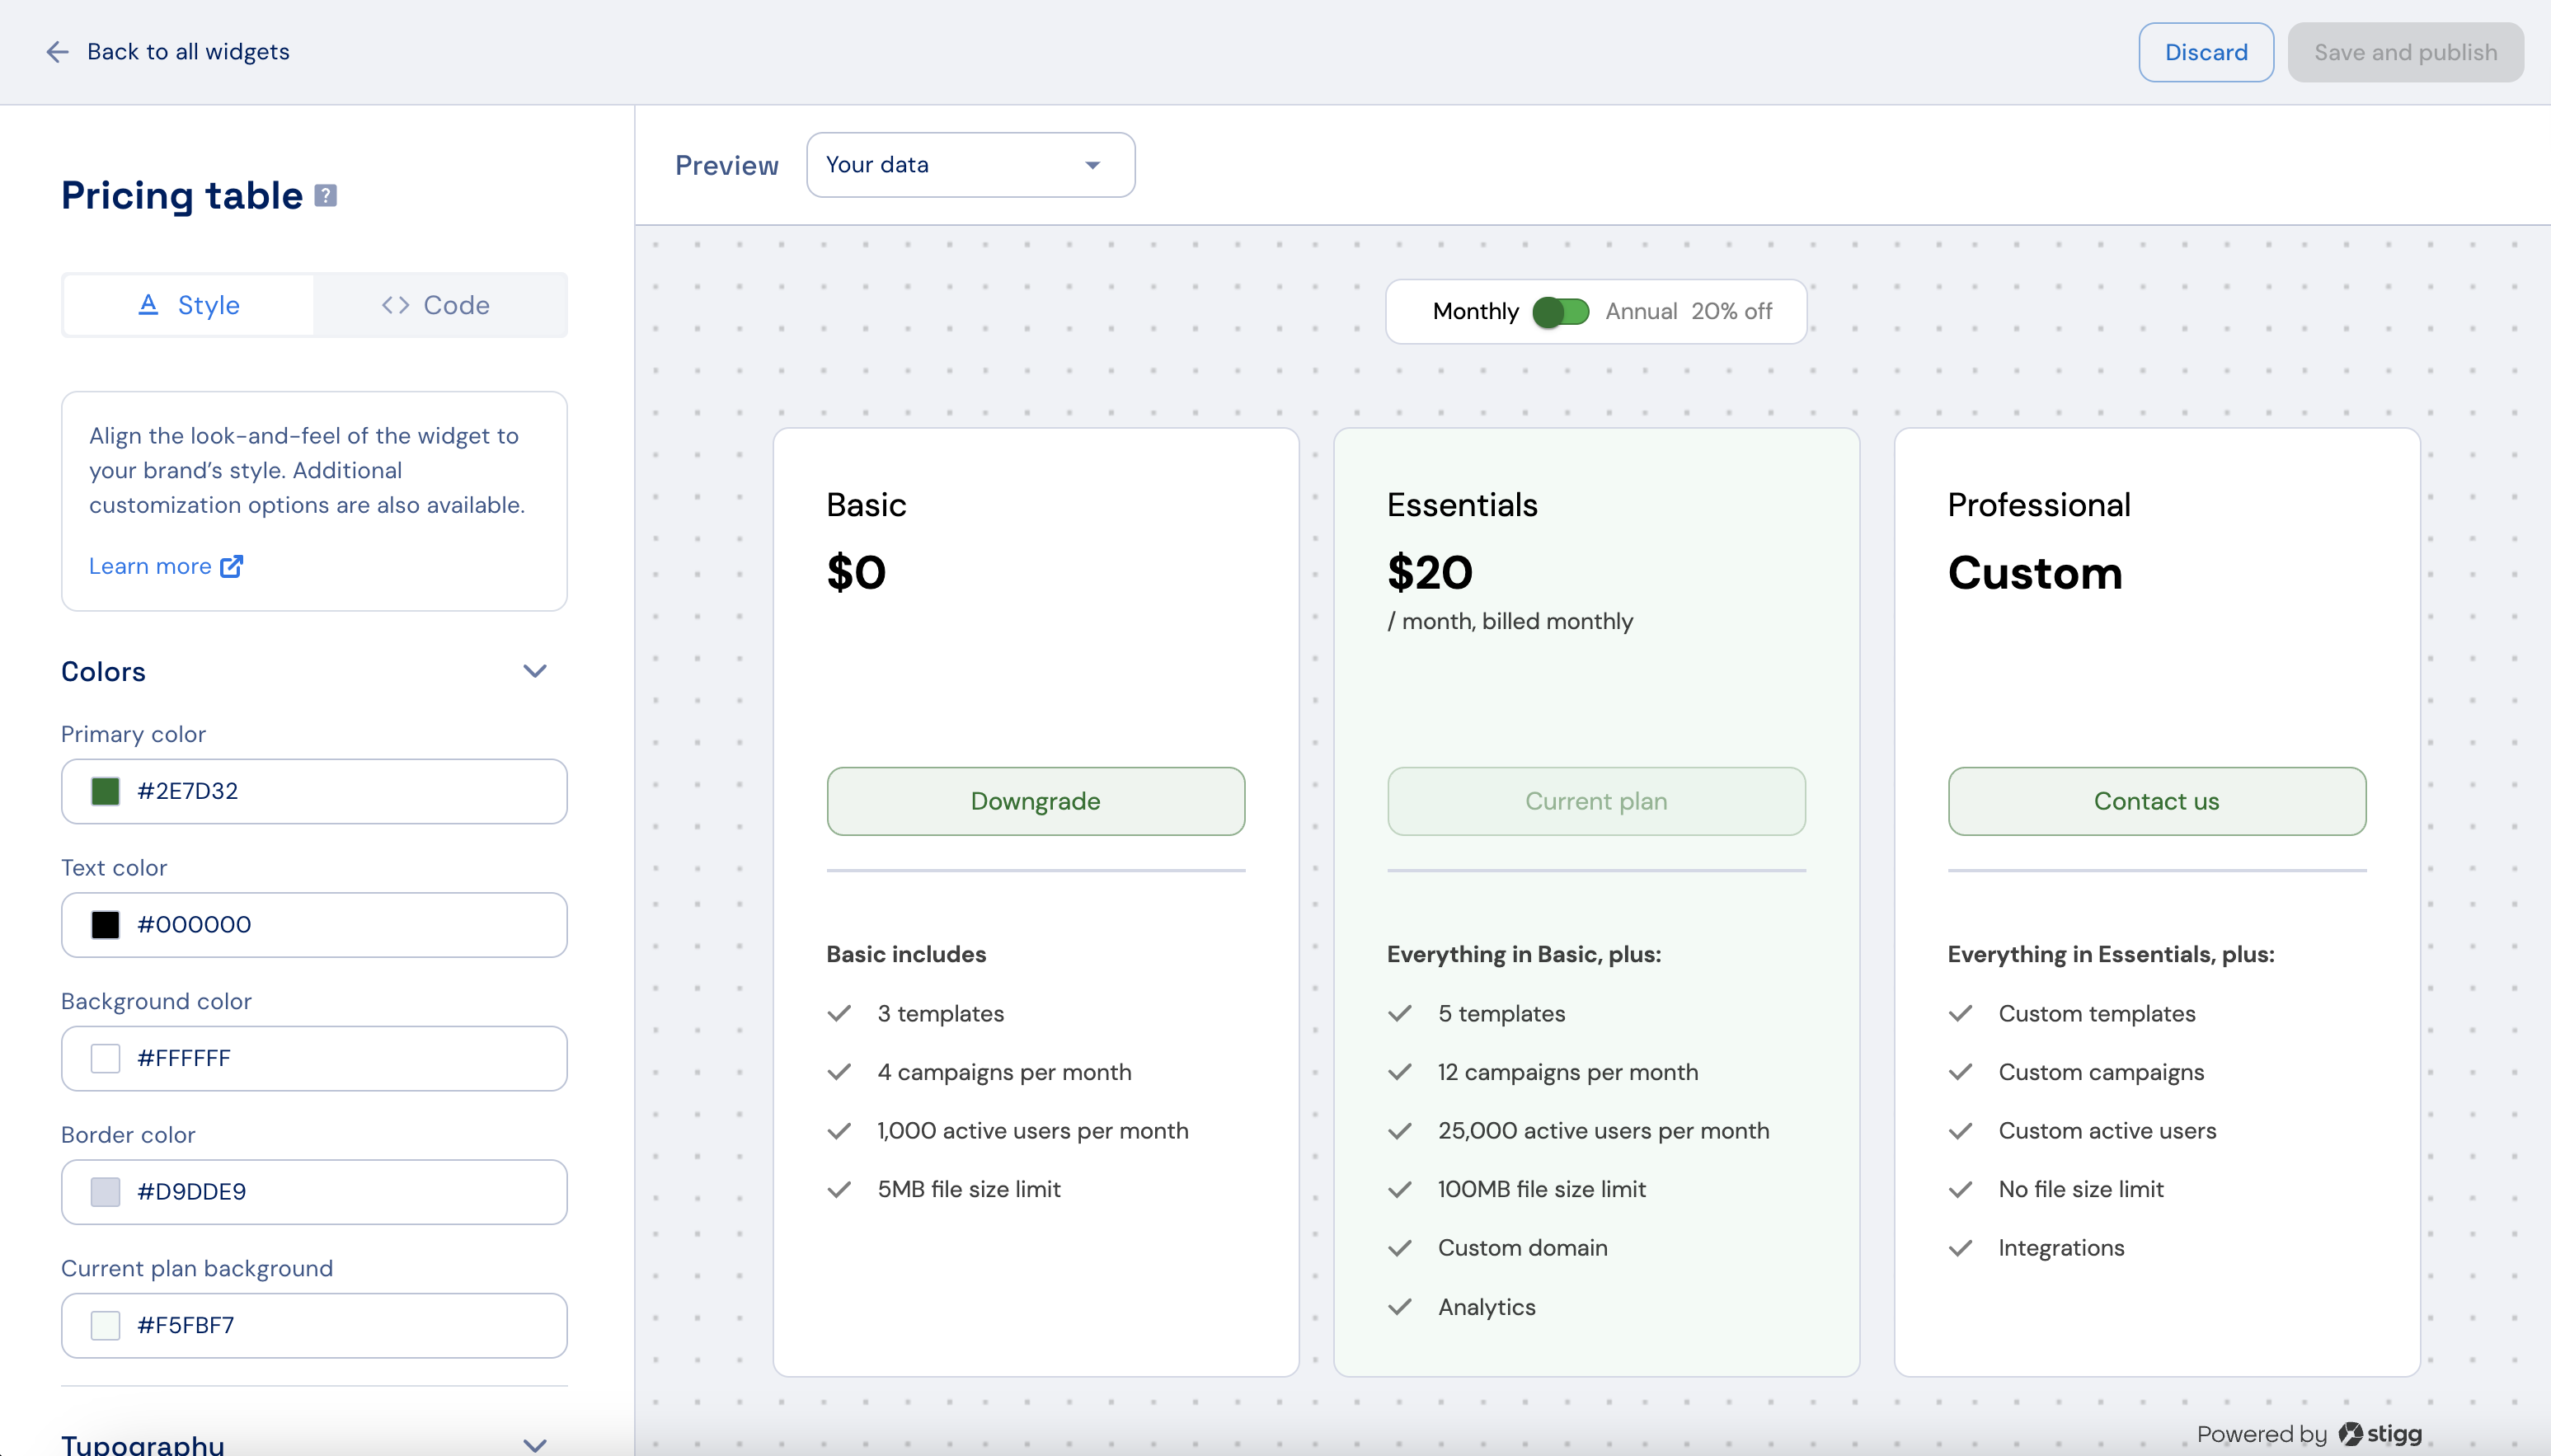Select the Monthly billing label

point(1475,312)
